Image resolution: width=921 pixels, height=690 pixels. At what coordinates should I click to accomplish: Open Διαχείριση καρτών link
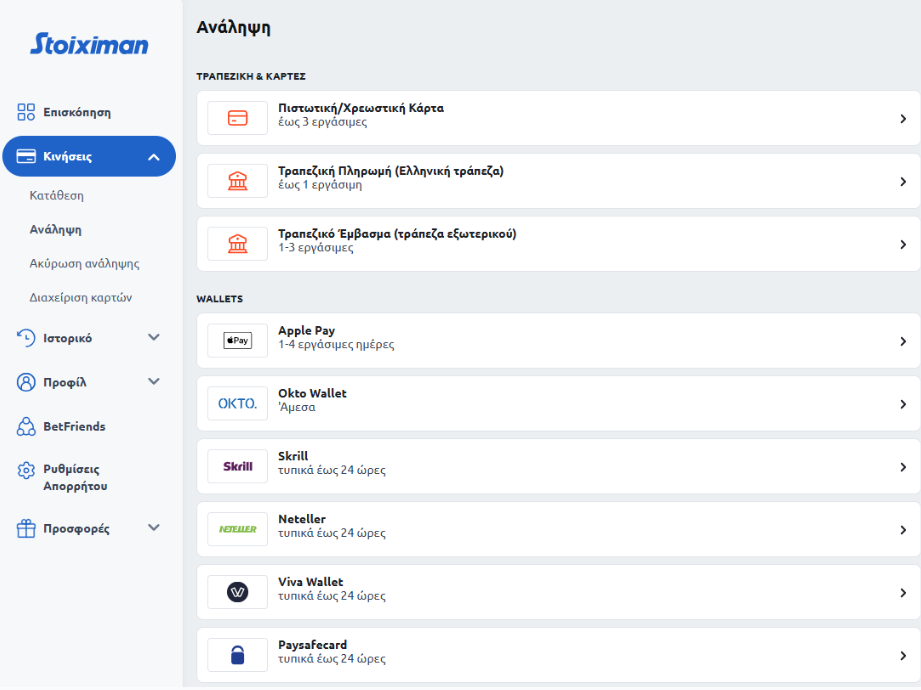pos(81,297)
